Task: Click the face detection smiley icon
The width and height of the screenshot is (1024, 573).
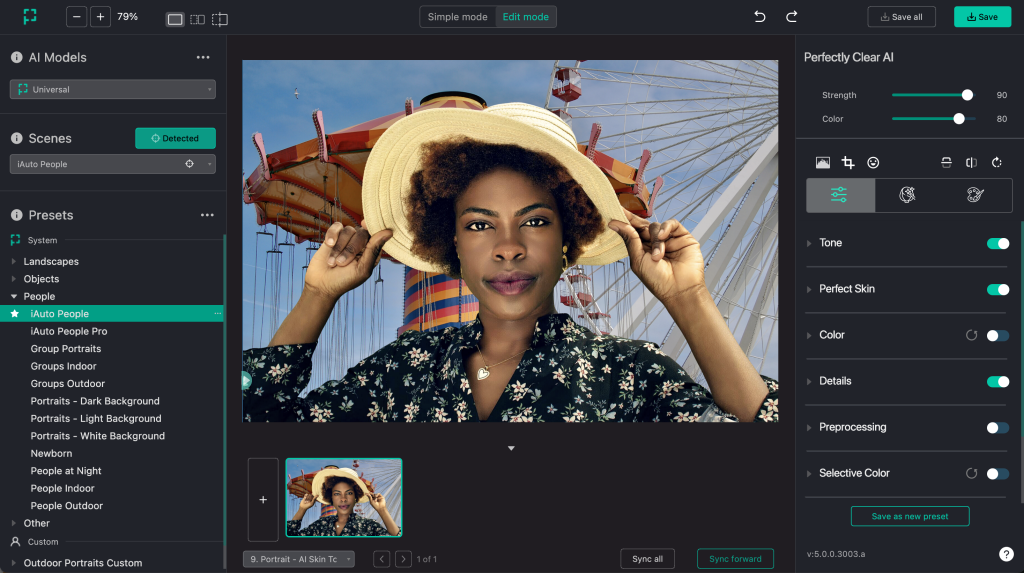Action: 873,162
